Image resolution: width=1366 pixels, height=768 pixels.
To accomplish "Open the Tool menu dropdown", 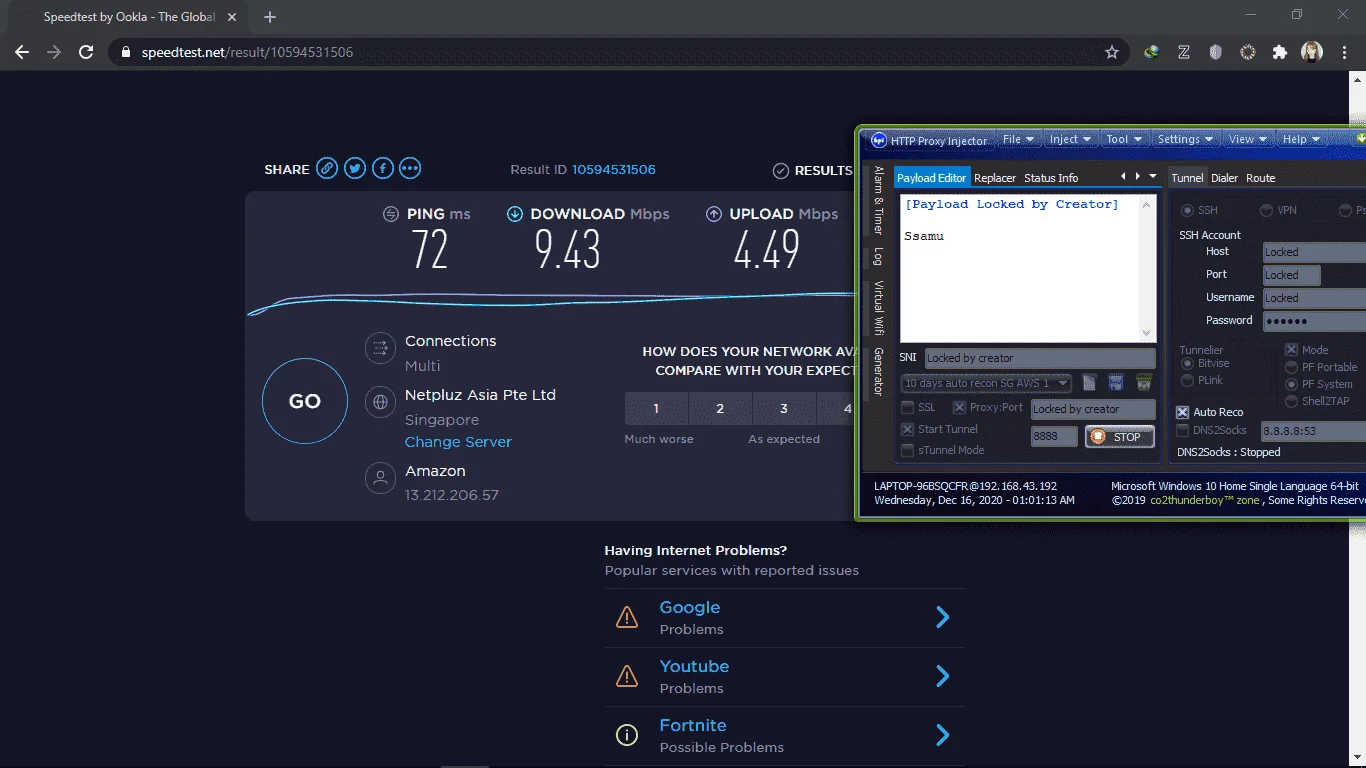I will tap(1125, 139).
